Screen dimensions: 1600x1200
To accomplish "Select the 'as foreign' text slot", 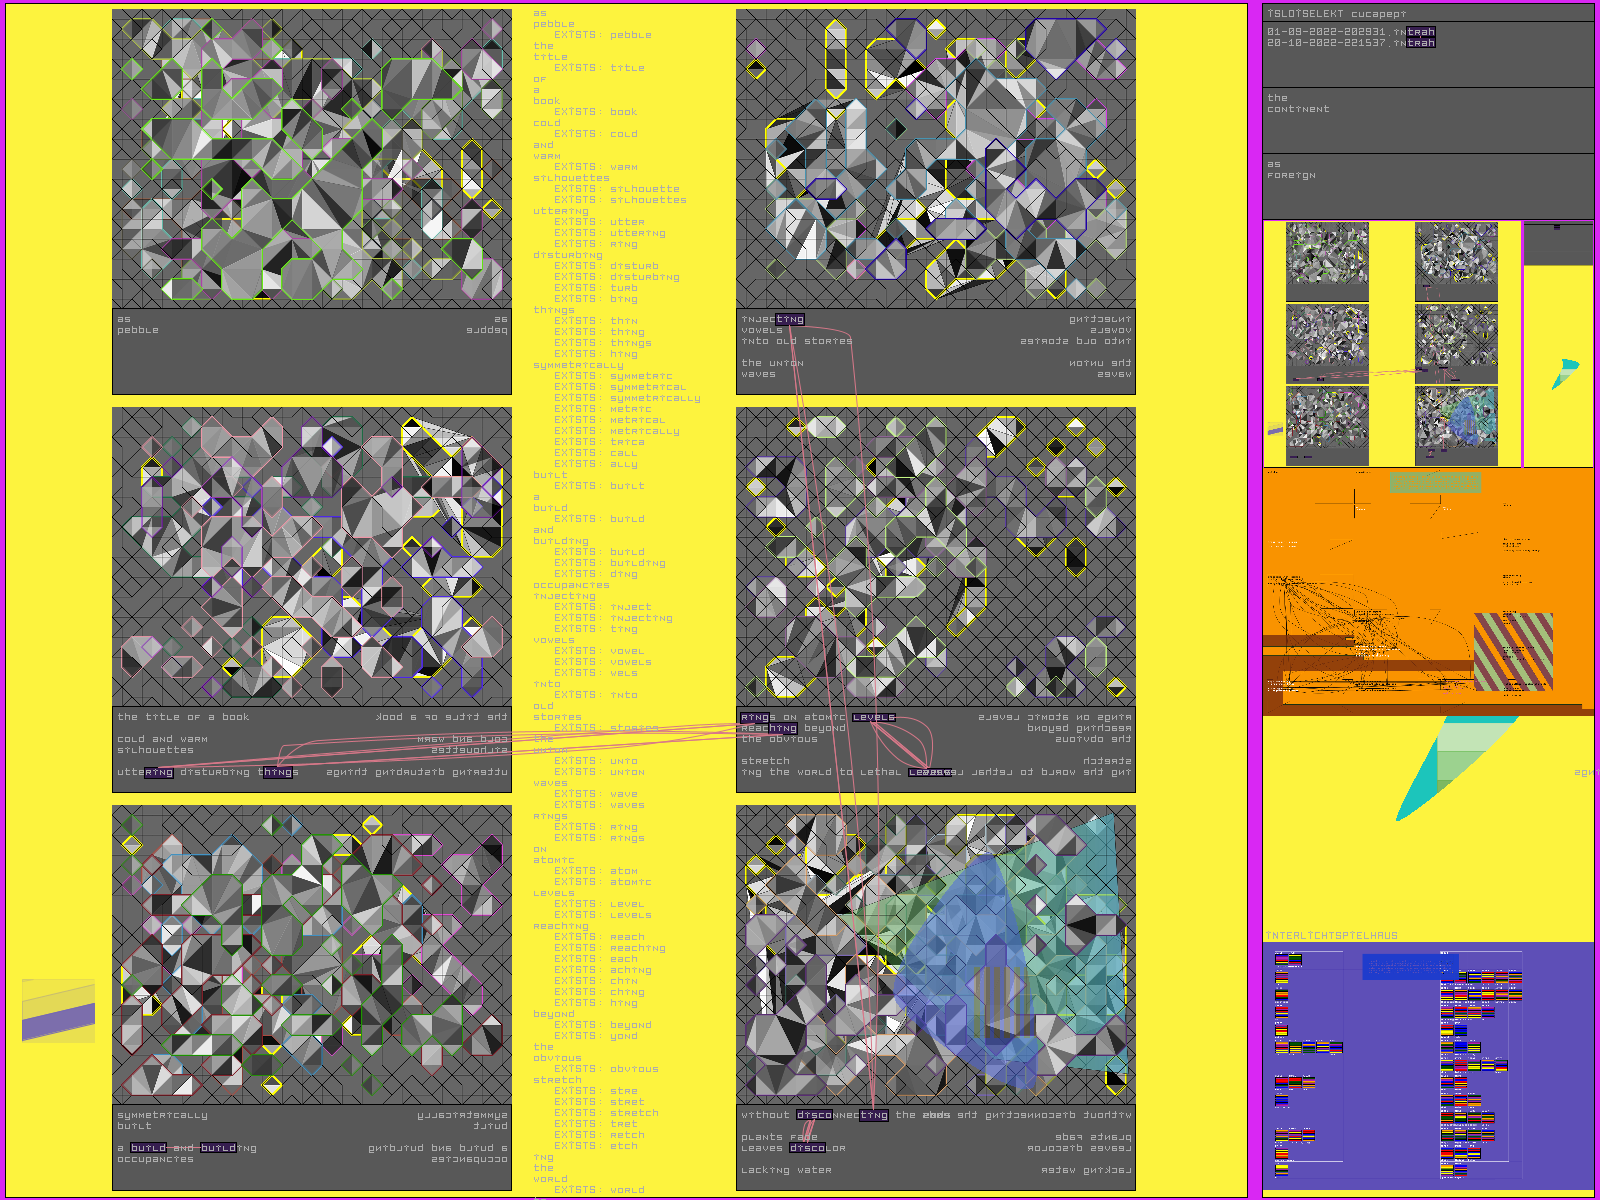I will click(x=1428, y=186).
